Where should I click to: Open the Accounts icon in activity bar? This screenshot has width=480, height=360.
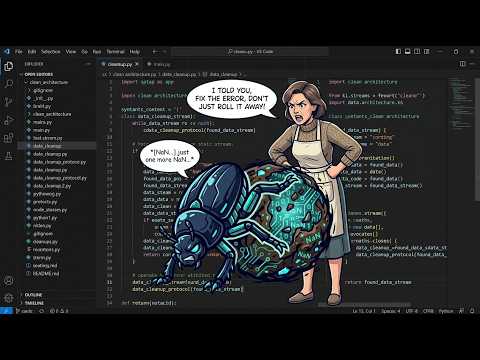pos(9,281)
